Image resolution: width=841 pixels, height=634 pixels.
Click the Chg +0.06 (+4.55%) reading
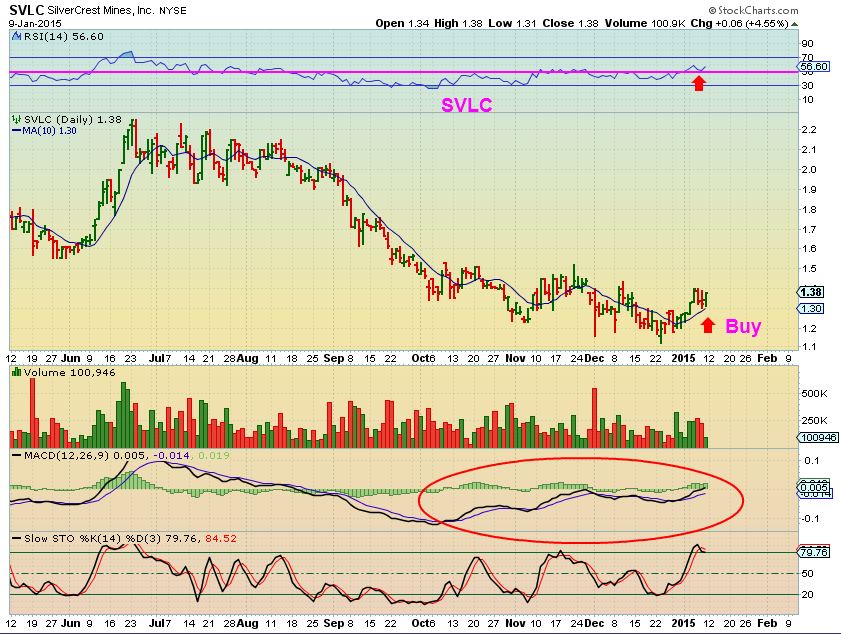point(739,23)
